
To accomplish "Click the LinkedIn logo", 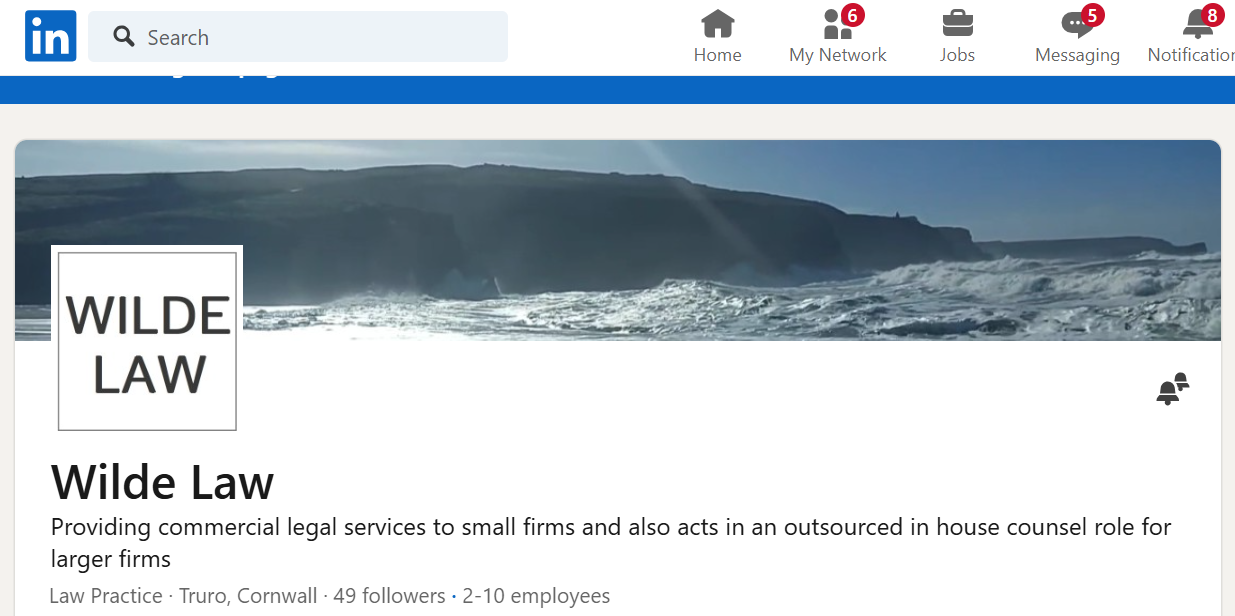I will tap(51, 37).
